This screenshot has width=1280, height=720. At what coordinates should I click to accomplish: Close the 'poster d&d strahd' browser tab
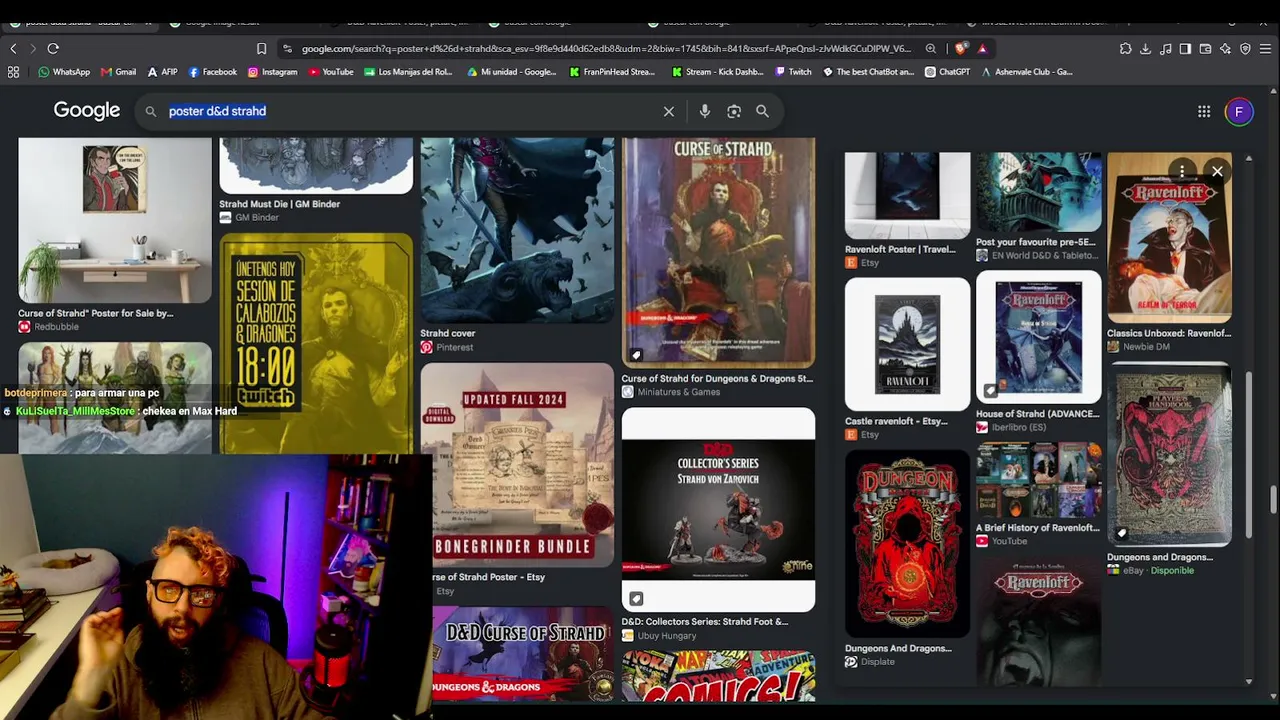tap(148, 22)
